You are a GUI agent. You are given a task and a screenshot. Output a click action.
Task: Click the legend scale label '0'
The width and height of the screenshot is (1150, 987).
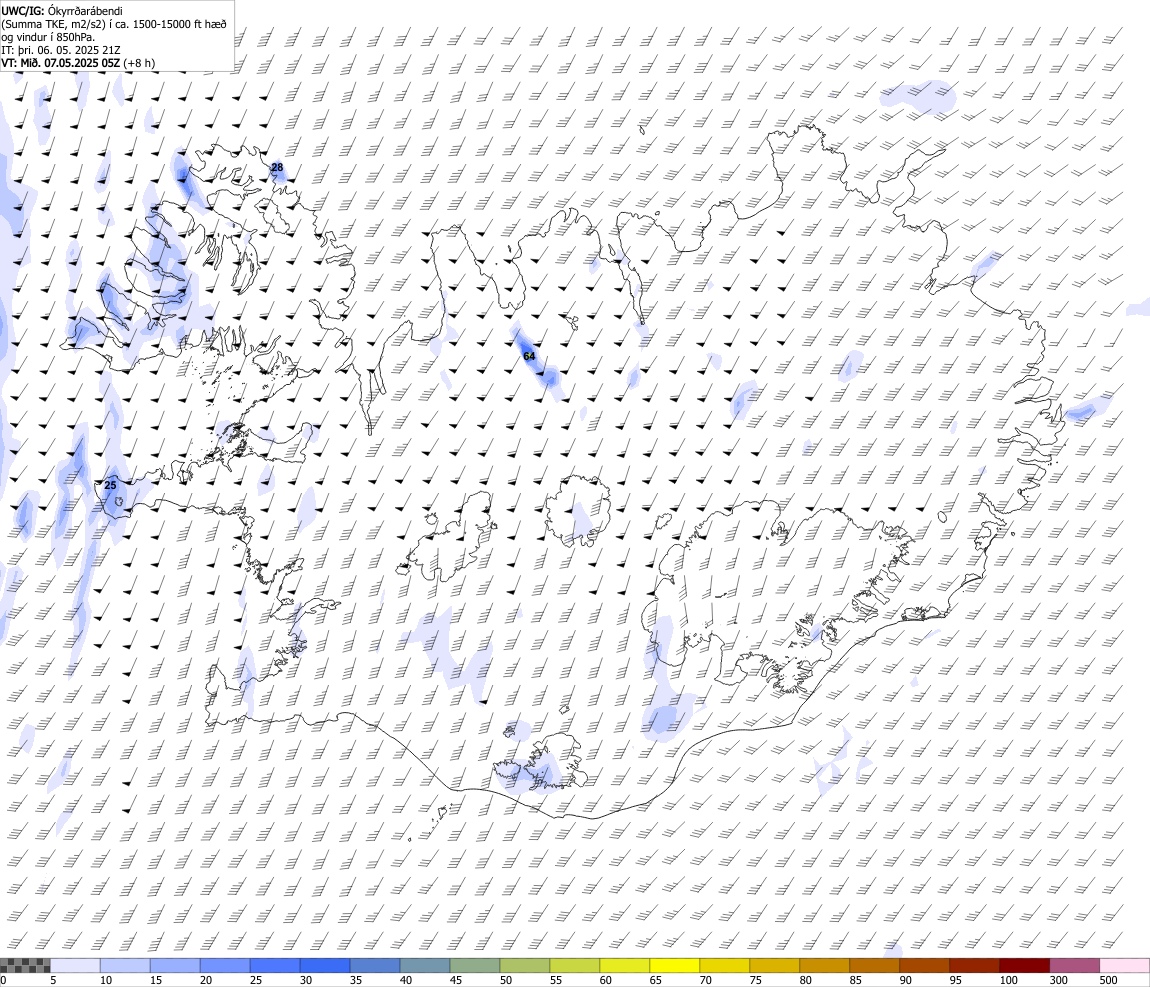click(x=3, y=980)
